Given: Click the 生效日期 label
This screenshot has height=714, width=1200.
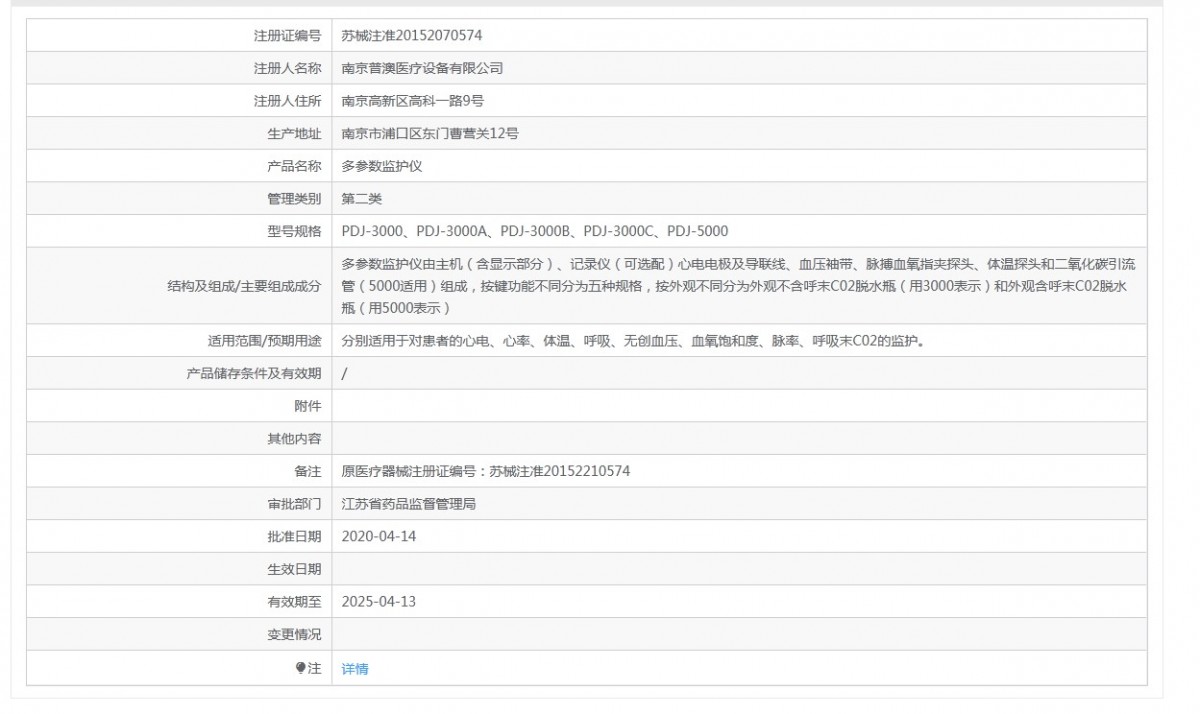Looking at the screenshot, I should tap(294, 569).
